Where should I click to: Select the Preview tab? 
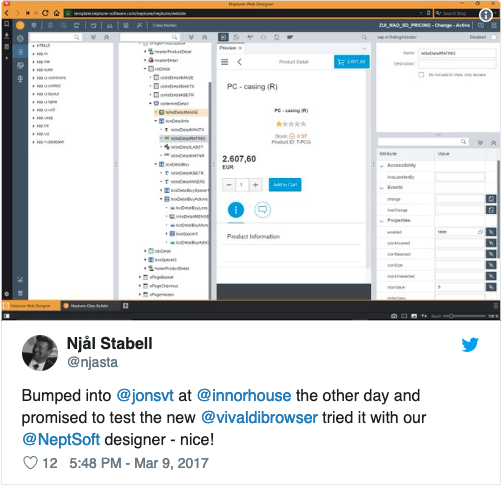pos(228,48)
